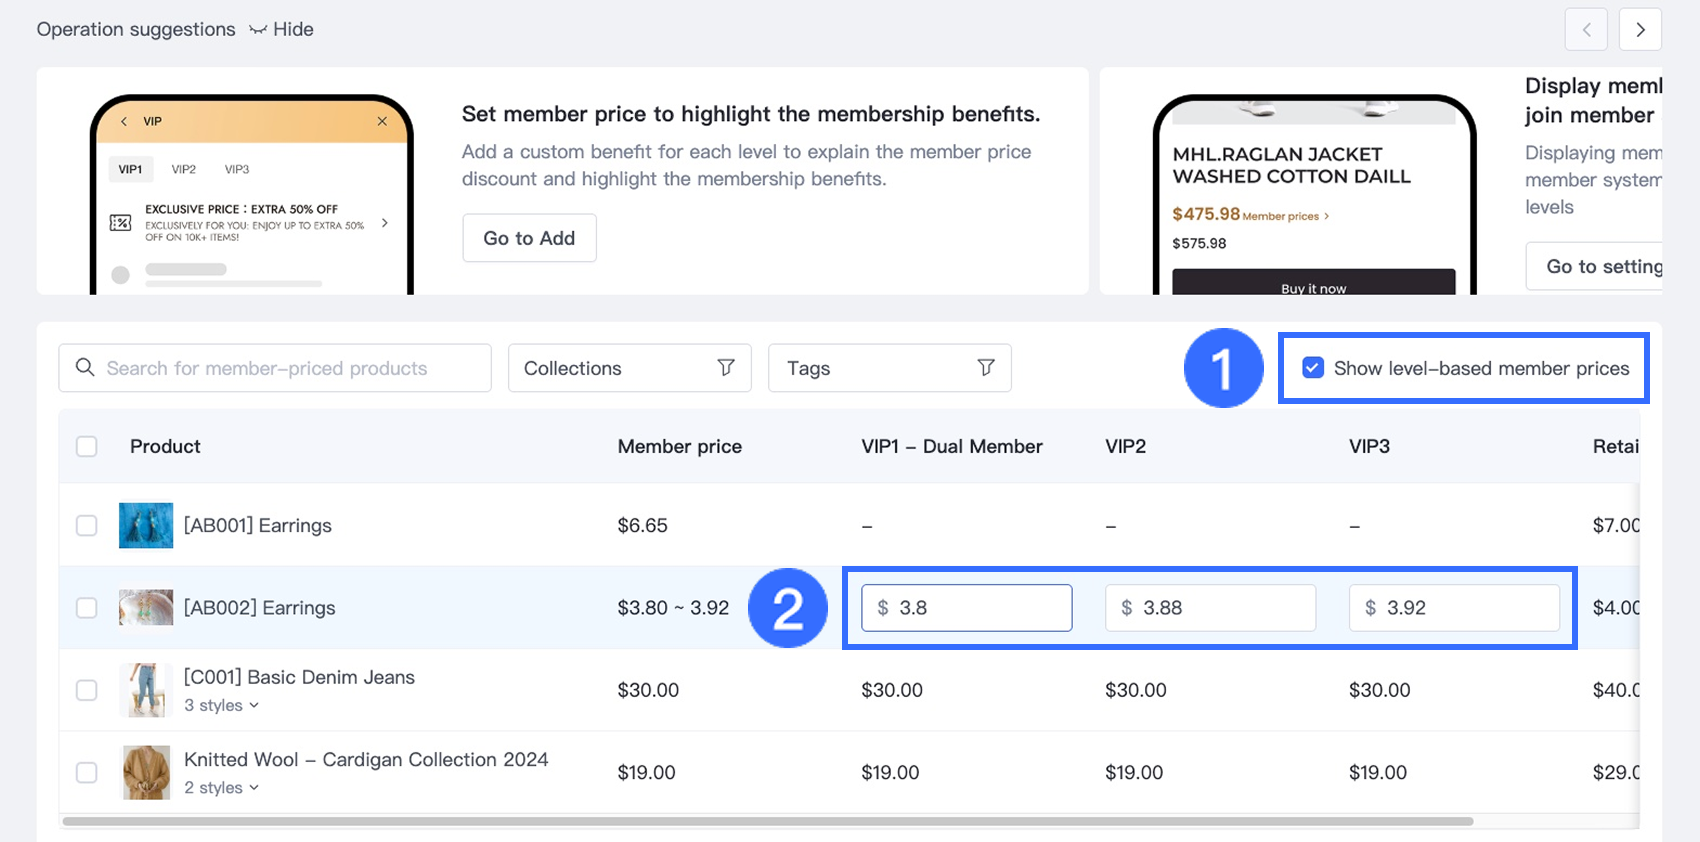Click the exclusive price coupon icon
The image size is (1700, 842).
(120, 223)
